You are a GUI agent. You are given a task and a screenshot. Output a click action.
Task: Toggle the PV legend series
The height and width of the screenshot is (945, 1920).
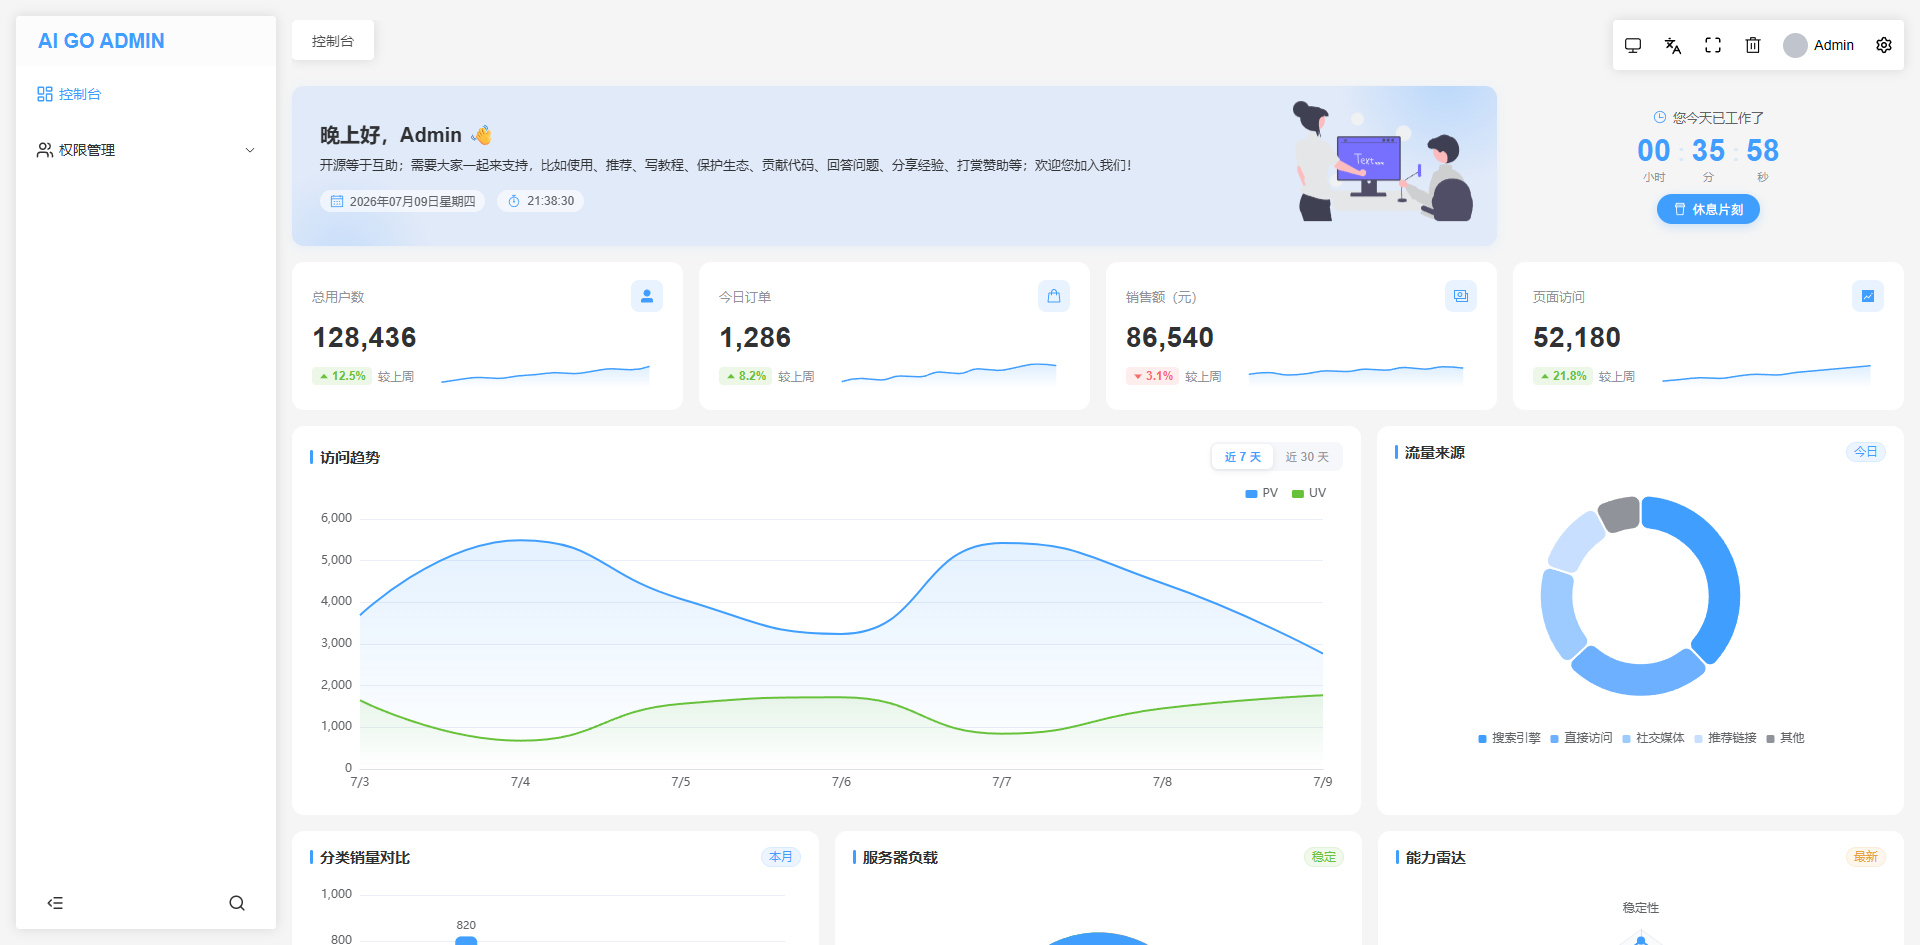click(x=1262, y=493)
